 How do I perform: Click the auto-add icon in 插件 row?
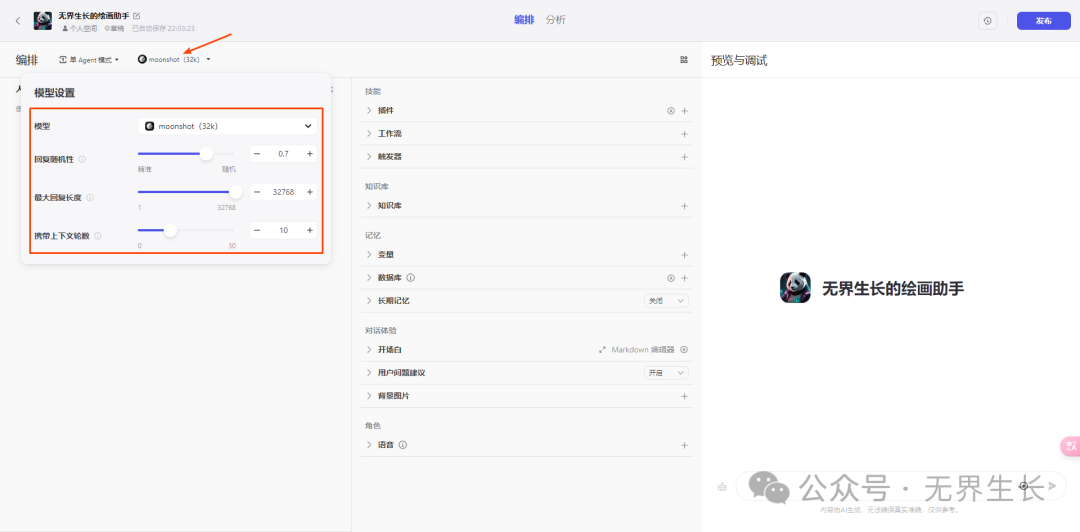coord(671,110)
